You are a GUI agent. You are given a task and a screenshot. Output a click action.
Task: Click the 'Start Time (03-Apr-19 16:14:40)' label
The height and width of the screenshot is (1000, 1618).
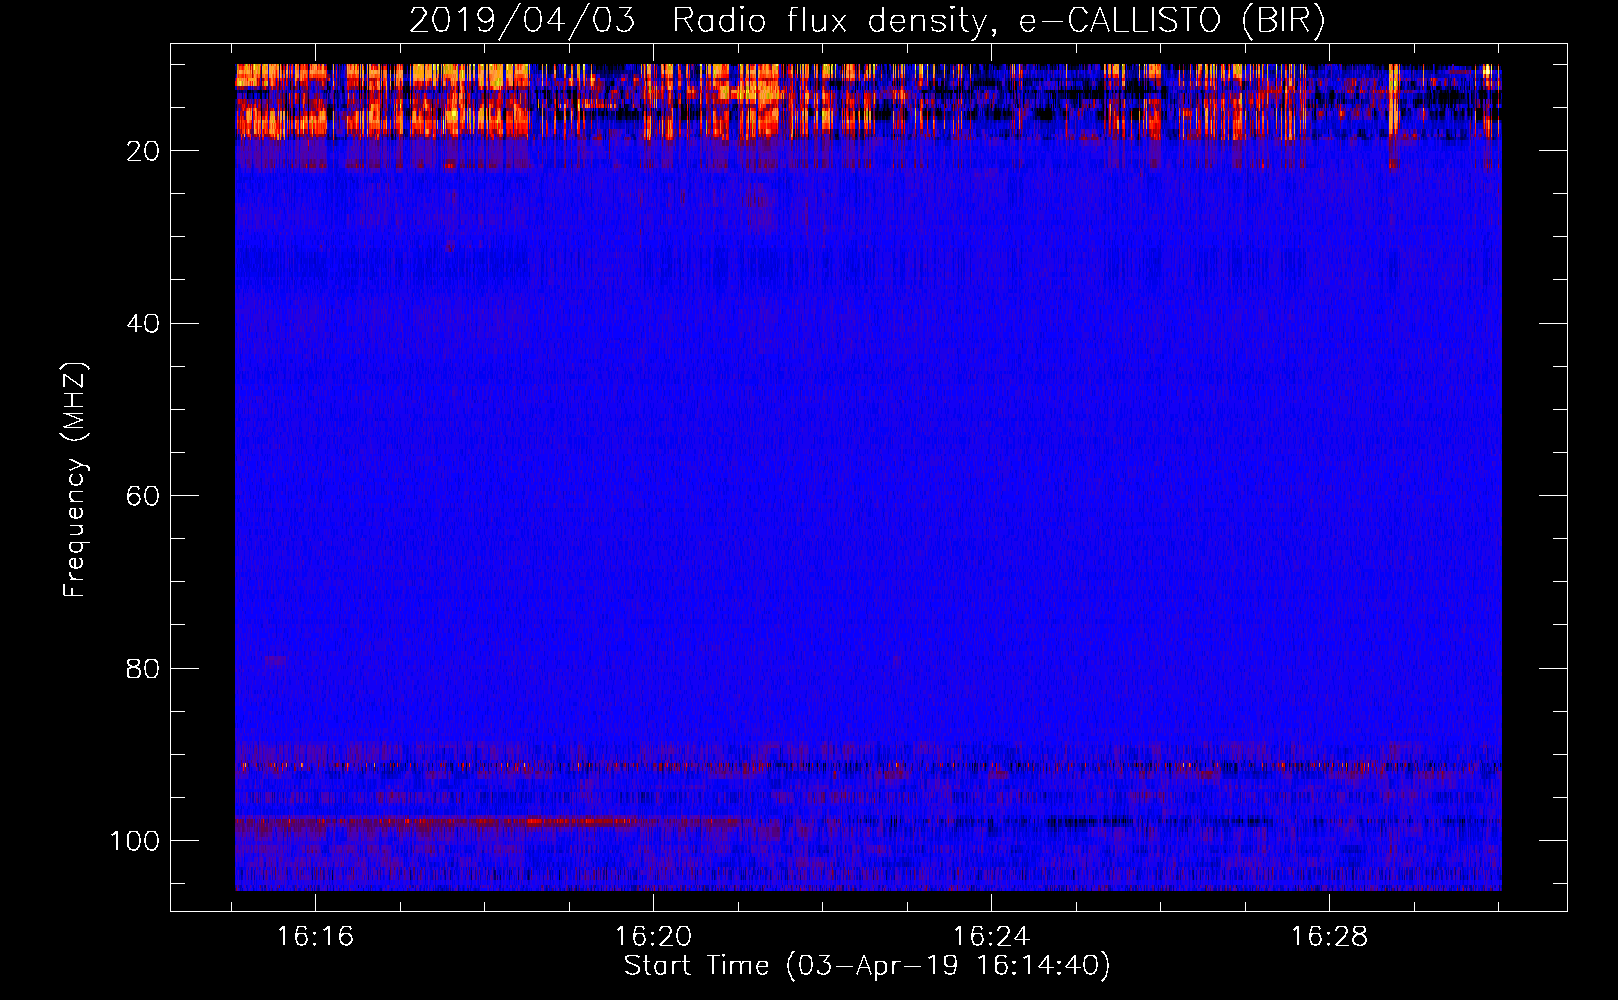[x=867, y=965]
